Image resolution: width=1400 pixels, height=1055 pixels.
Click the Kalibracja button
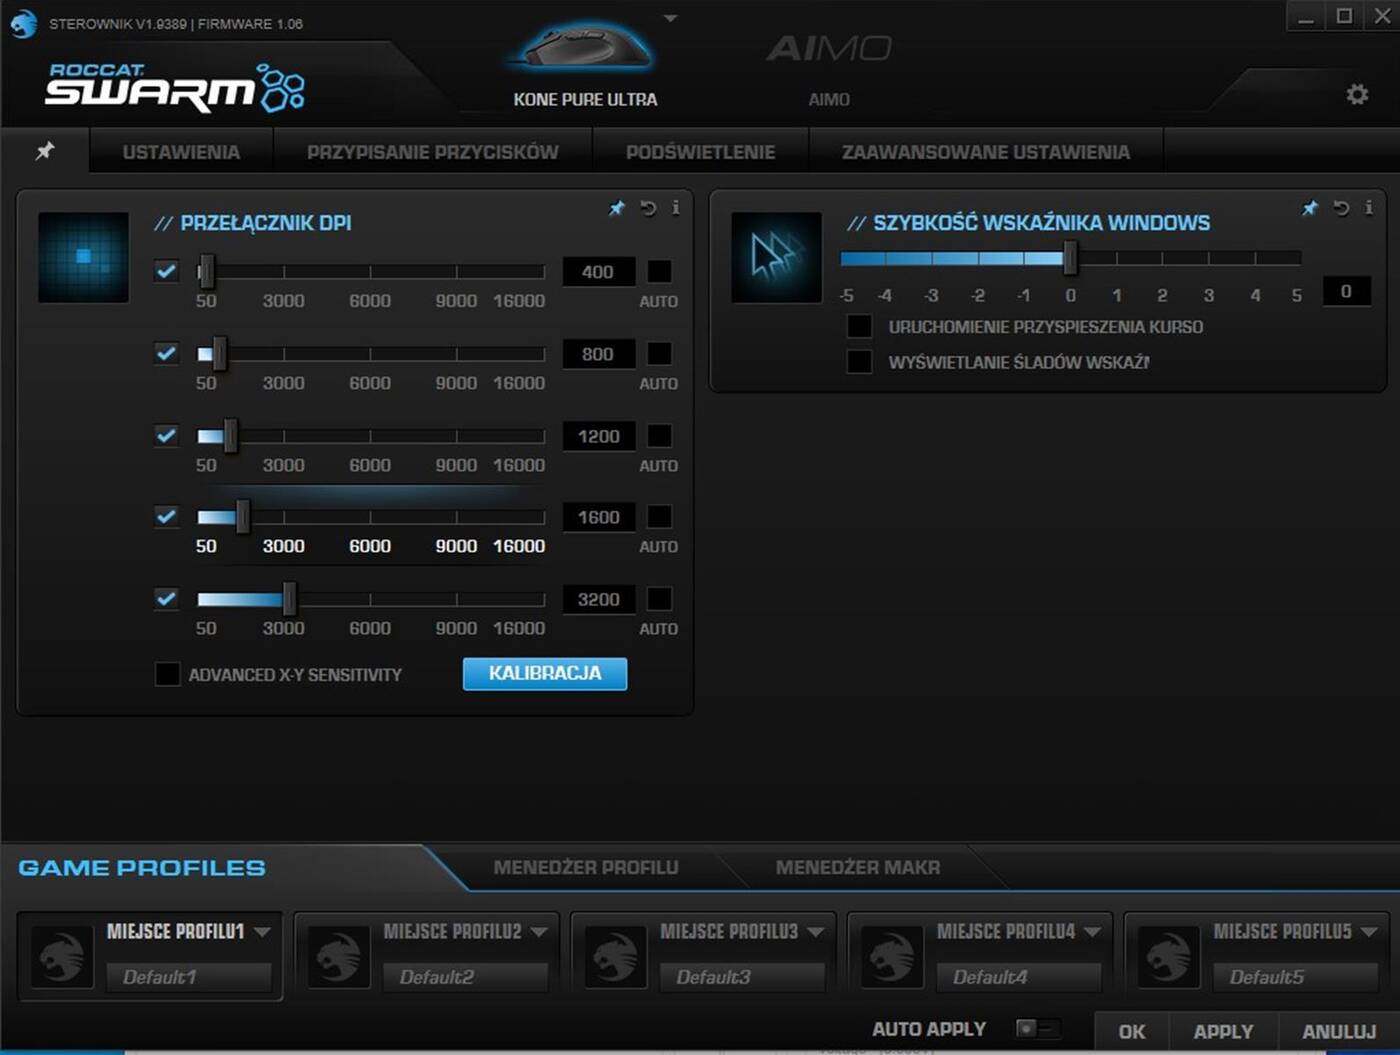click(x=544, y=673)
